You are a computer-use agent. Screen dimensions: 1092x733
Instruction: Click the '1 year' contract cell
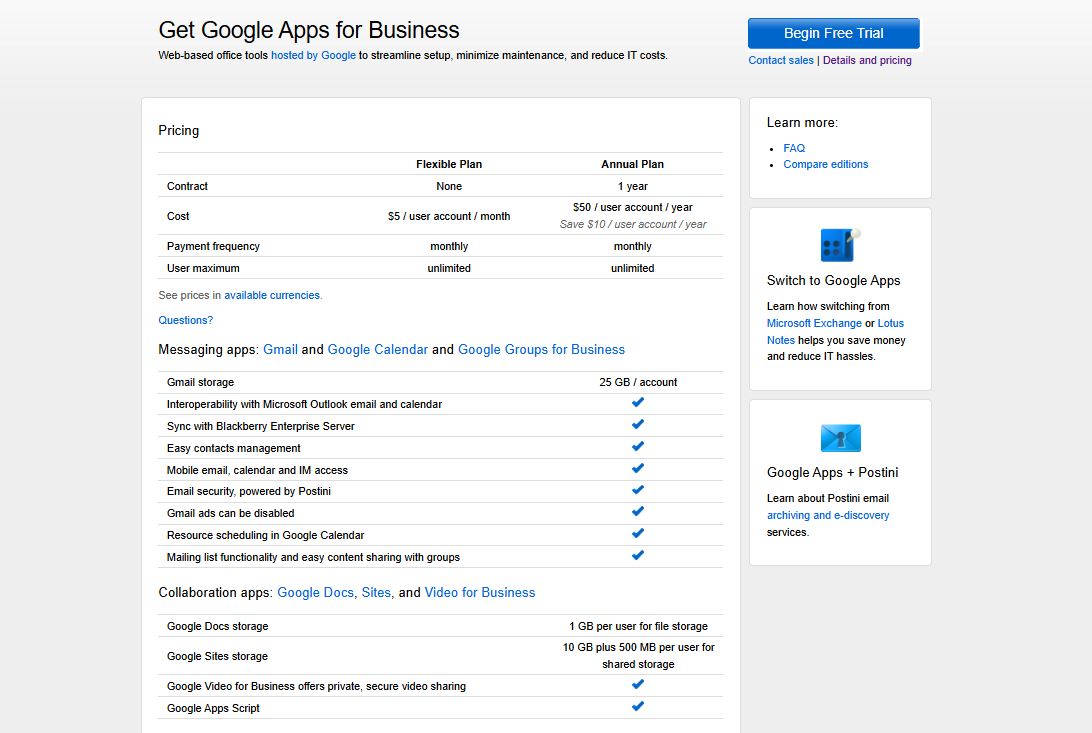click(x=632, y=187)
